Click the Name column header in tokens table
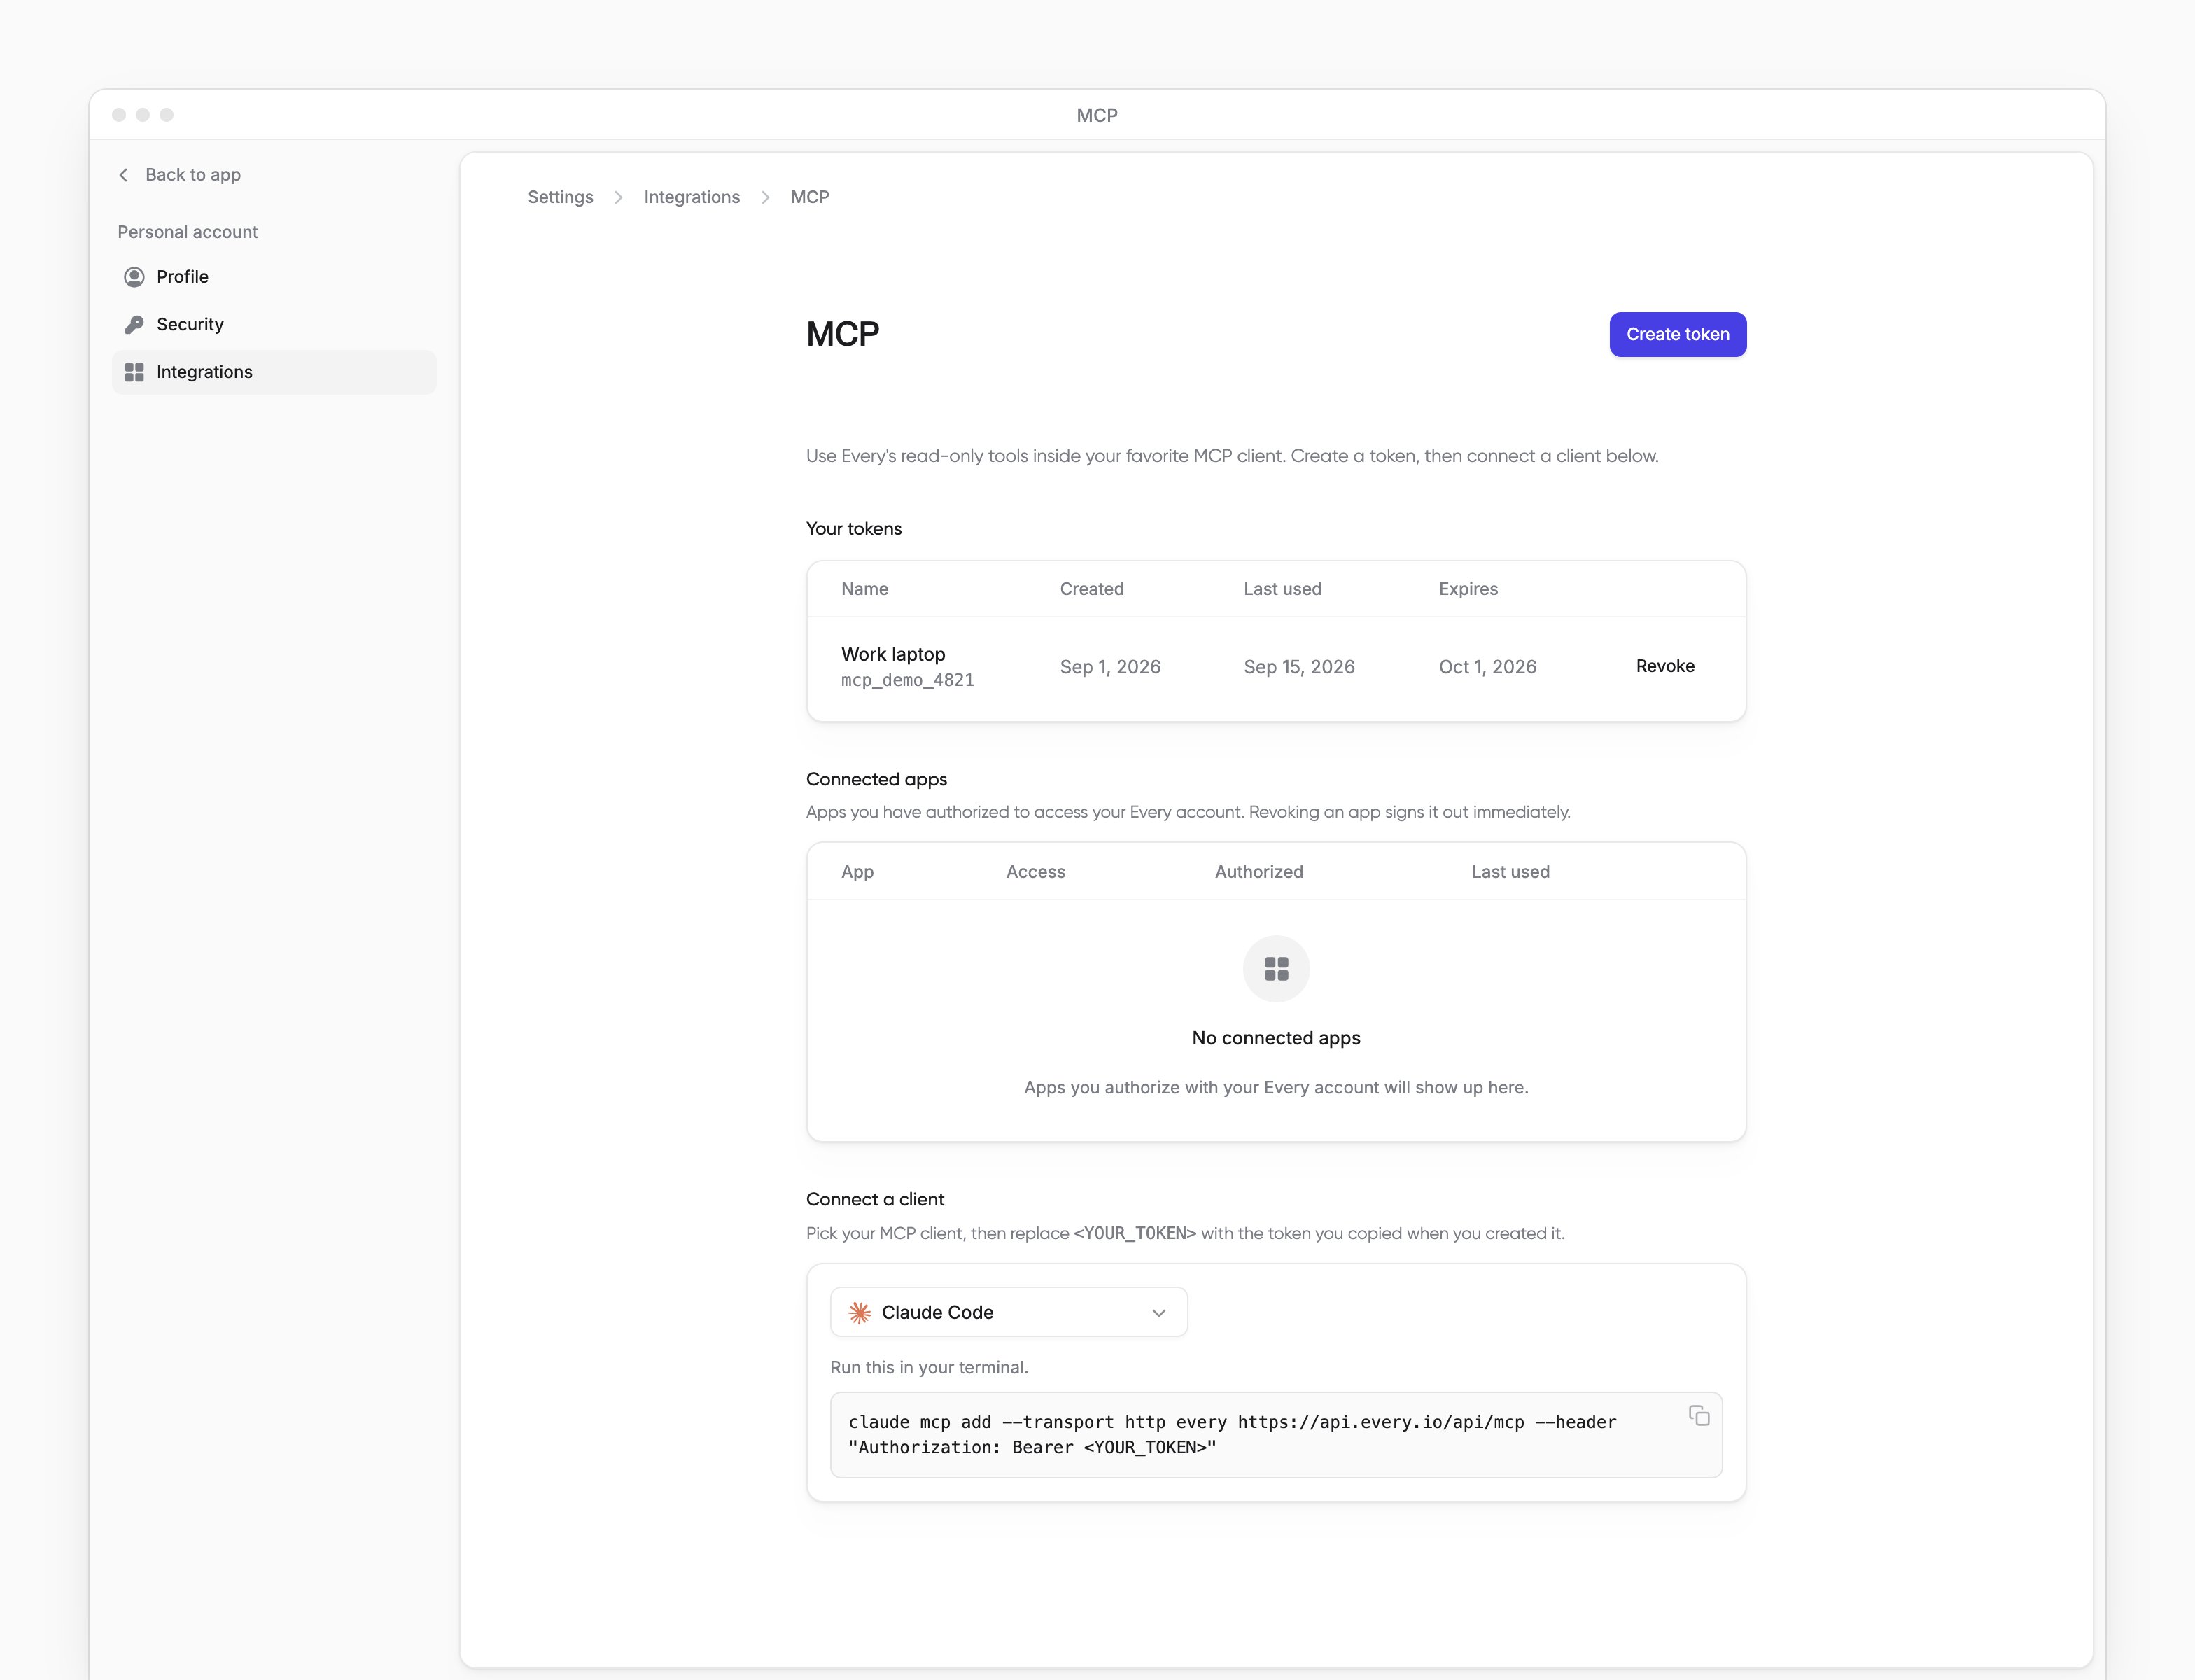This screenshot has width=2195, height=1680. click(864, 589)
